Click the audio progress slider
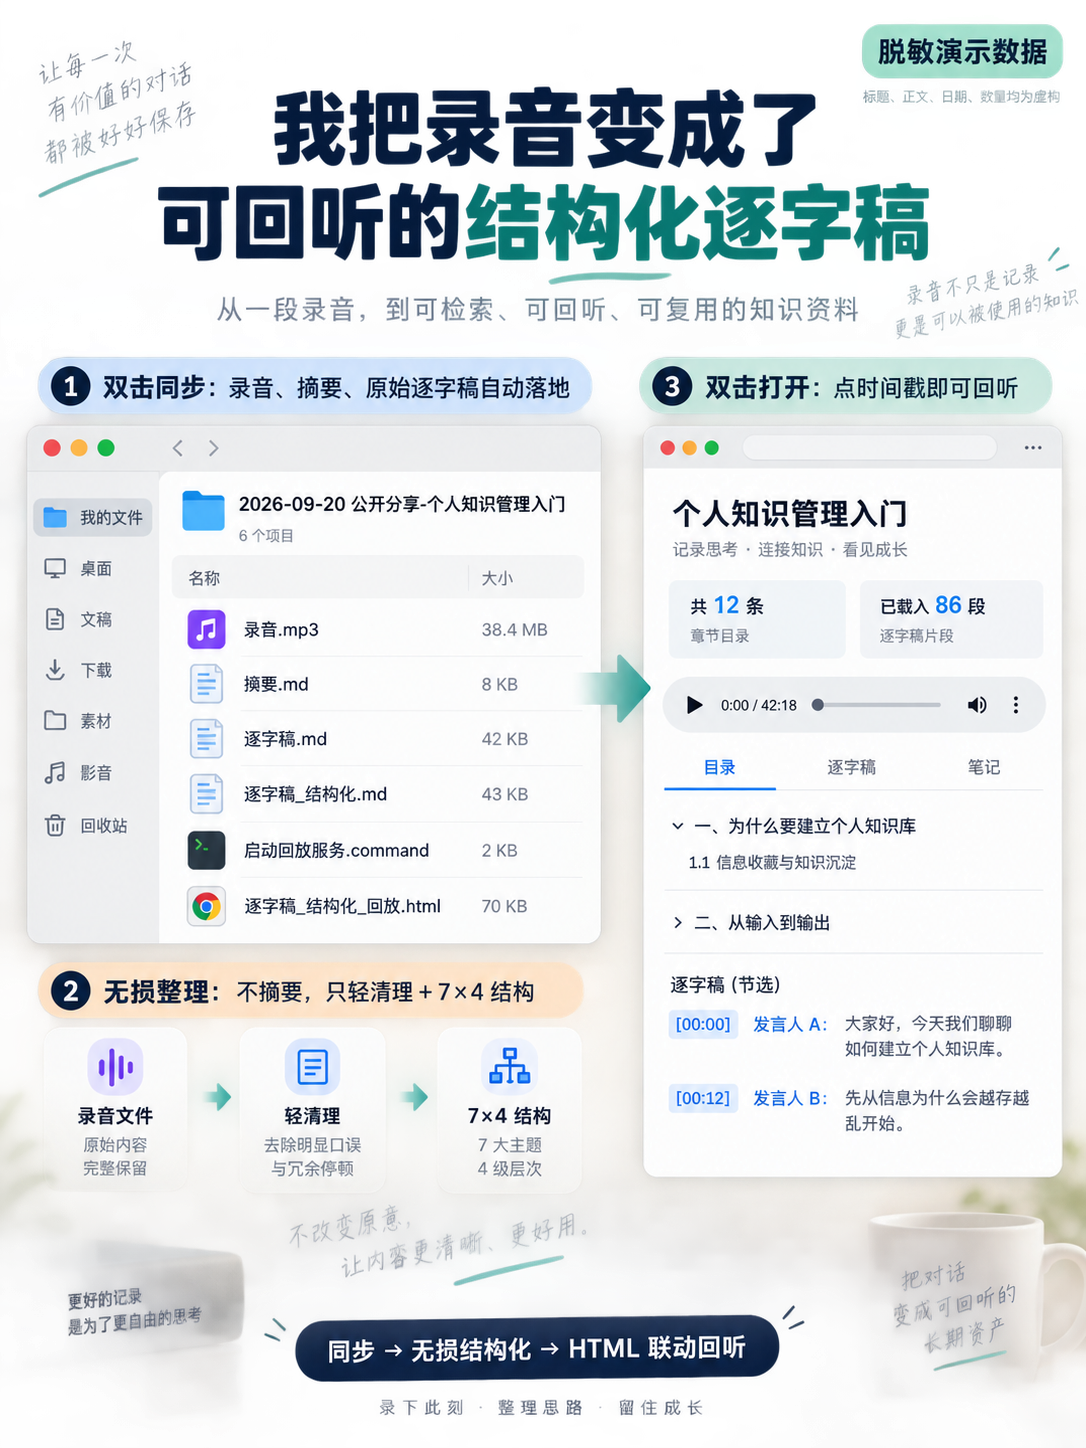Image resolution: width=1086 pixels, height=1448 pixels. (x=879, y=705)
